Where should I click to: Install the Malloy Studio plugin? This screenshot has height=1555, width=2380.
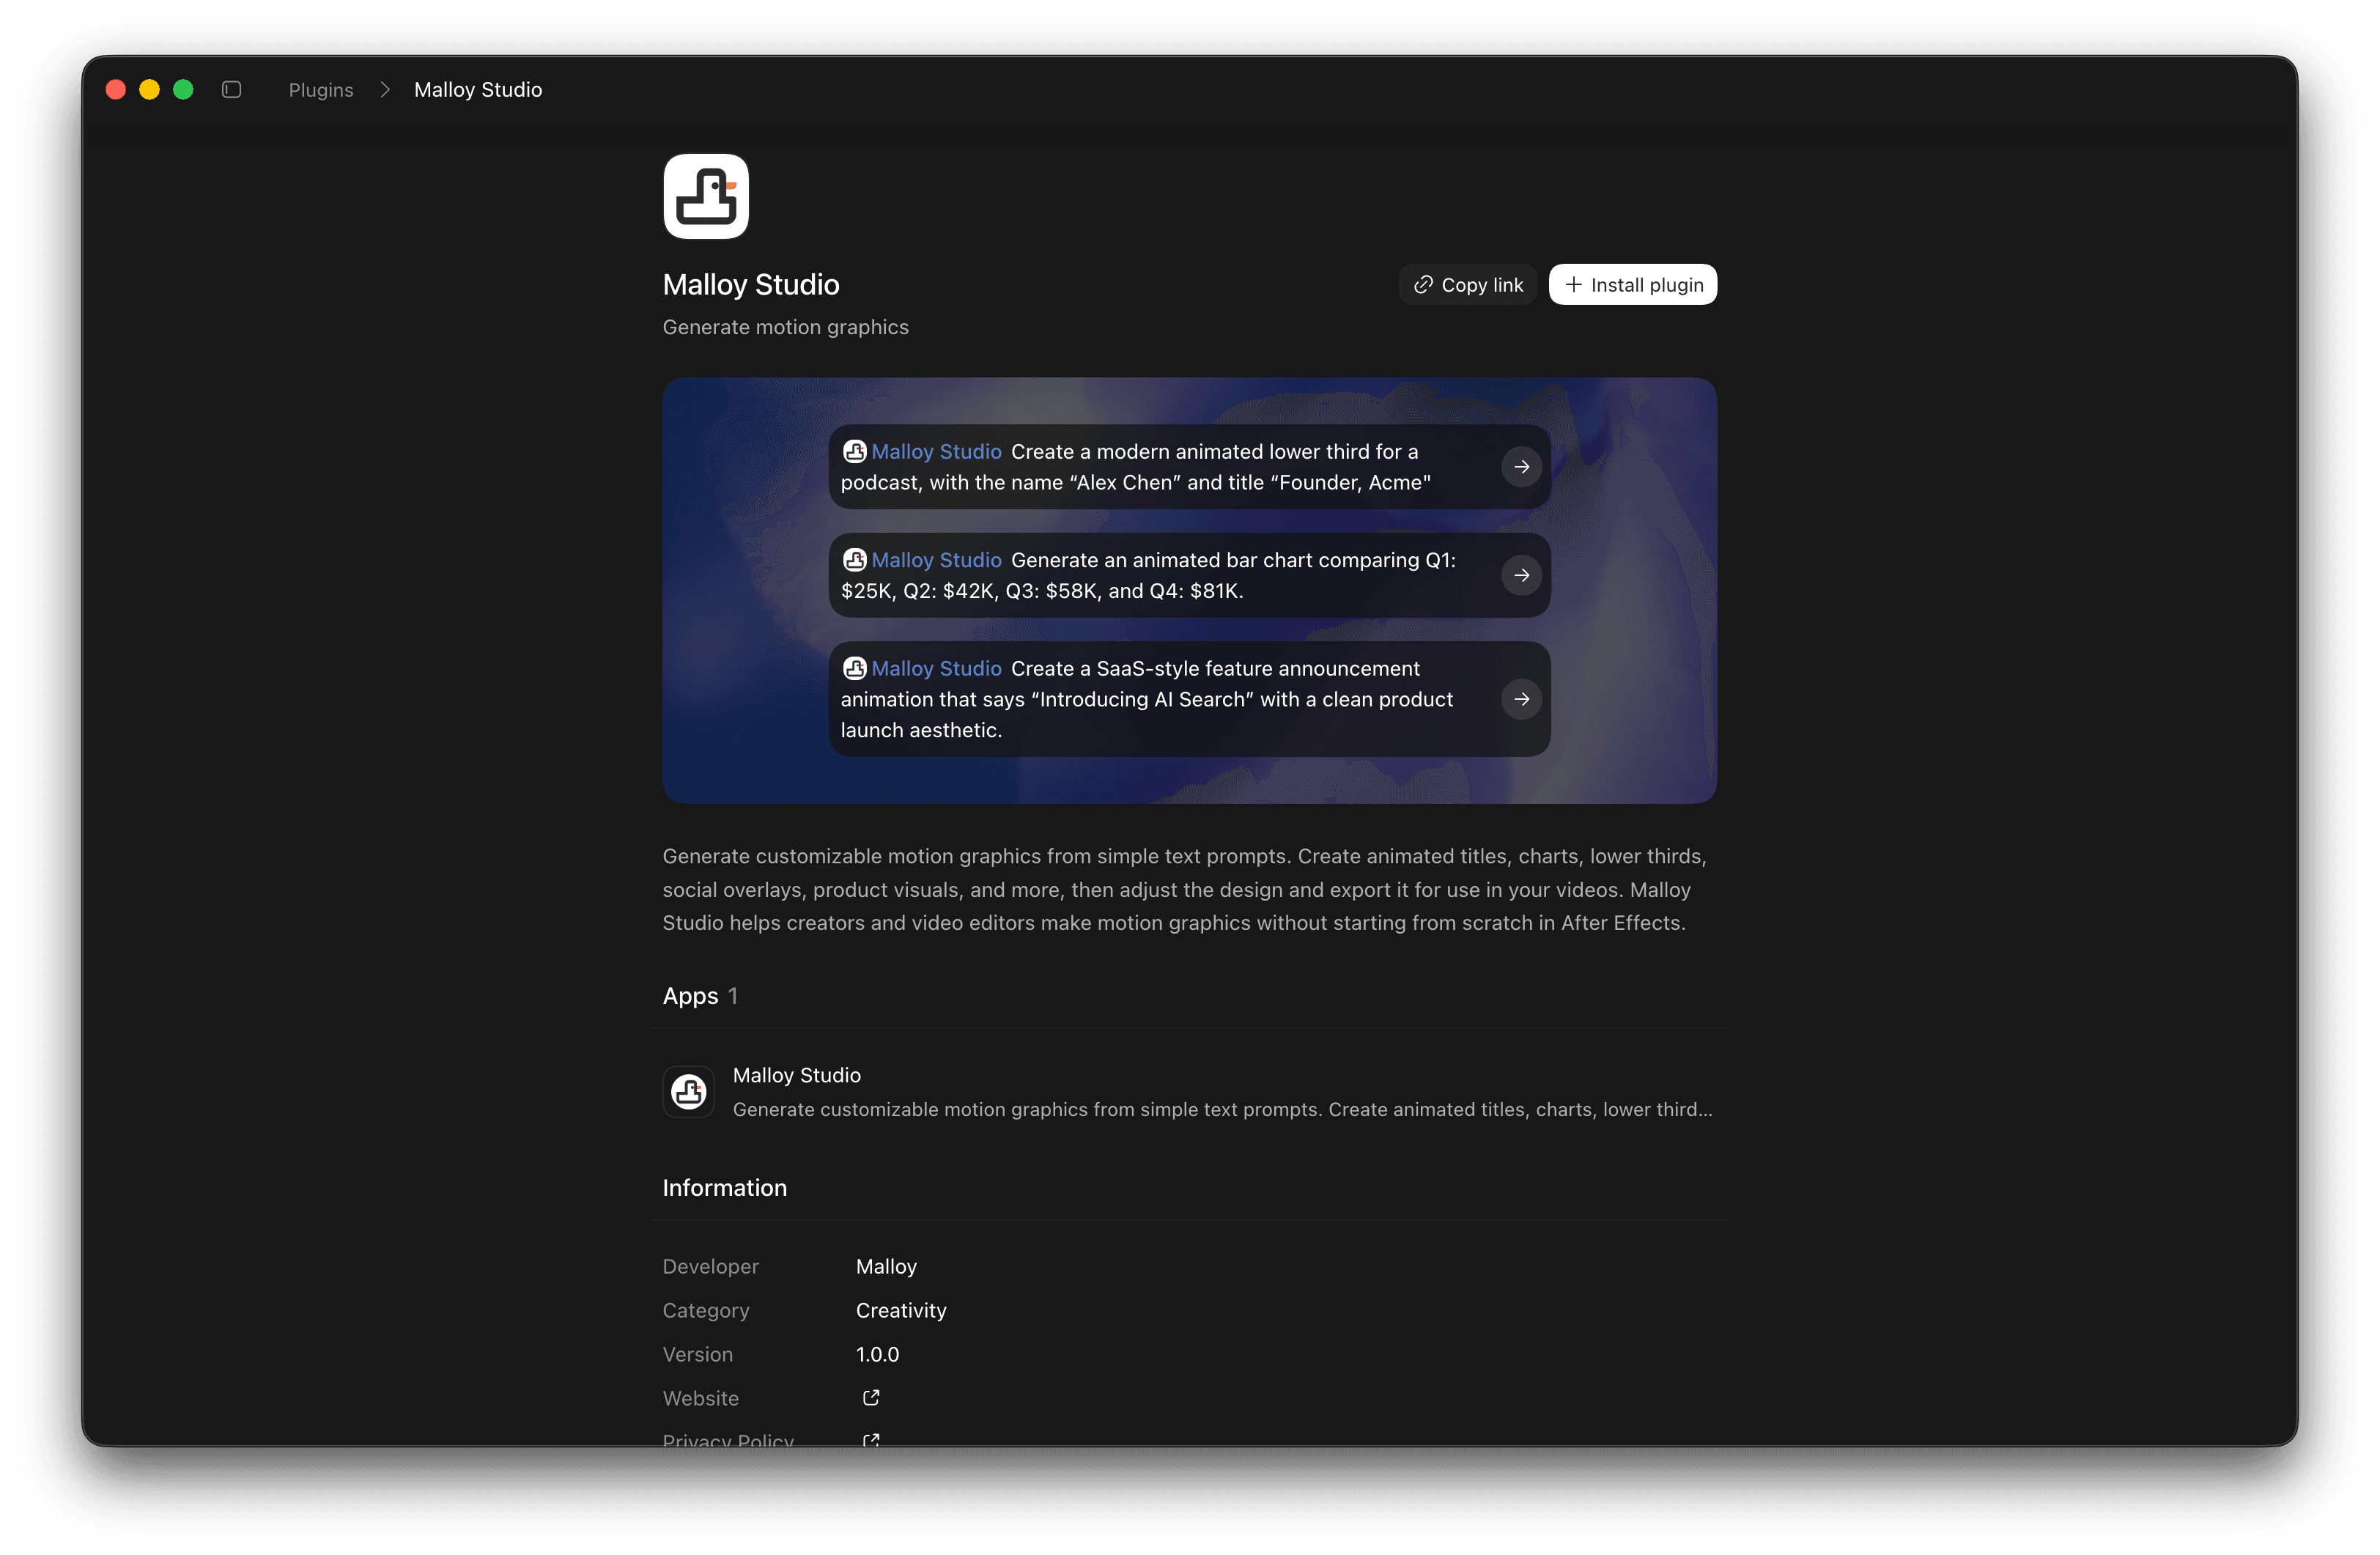[1632, 285]
